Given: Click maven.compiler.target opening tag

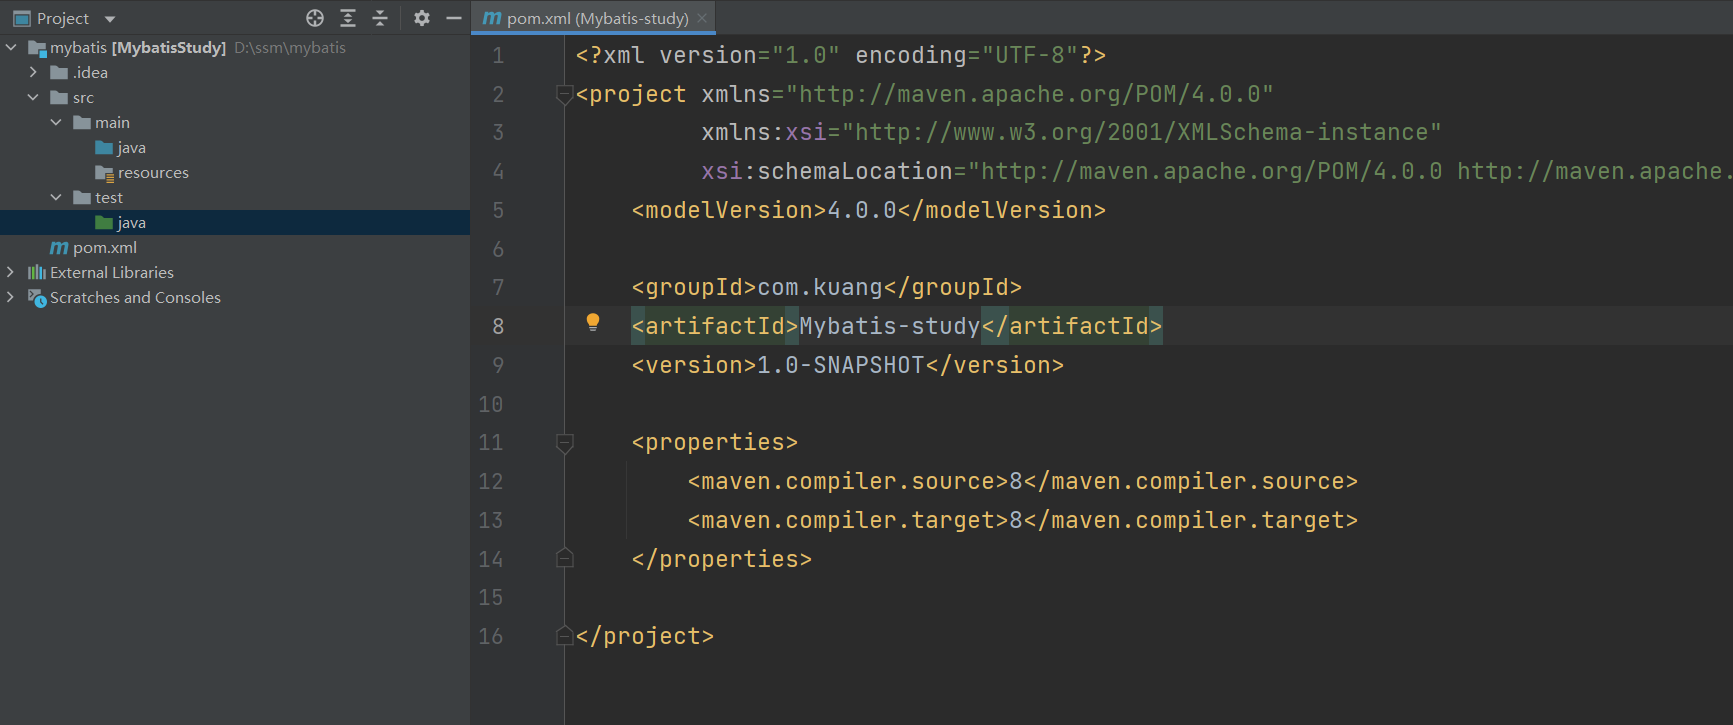Looking at the screenshot, I should point(848,520).
